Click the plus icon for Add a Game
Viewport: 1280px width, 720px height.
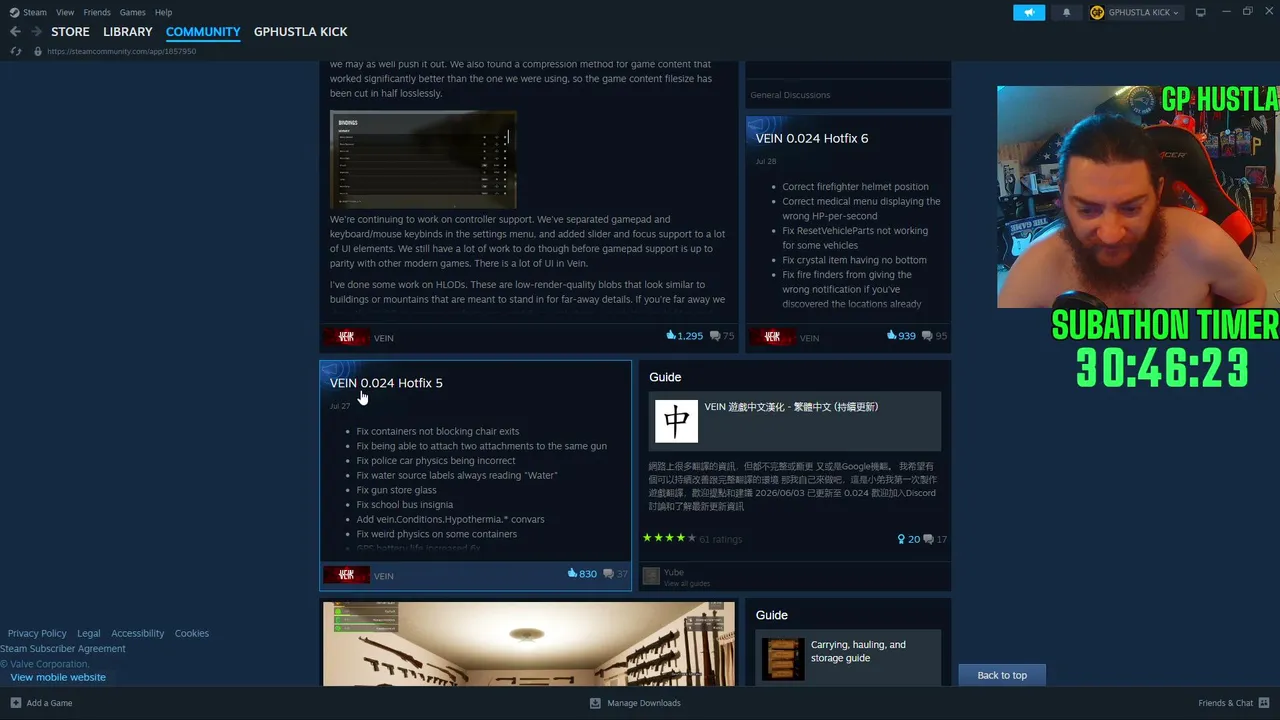pos(15,703)
